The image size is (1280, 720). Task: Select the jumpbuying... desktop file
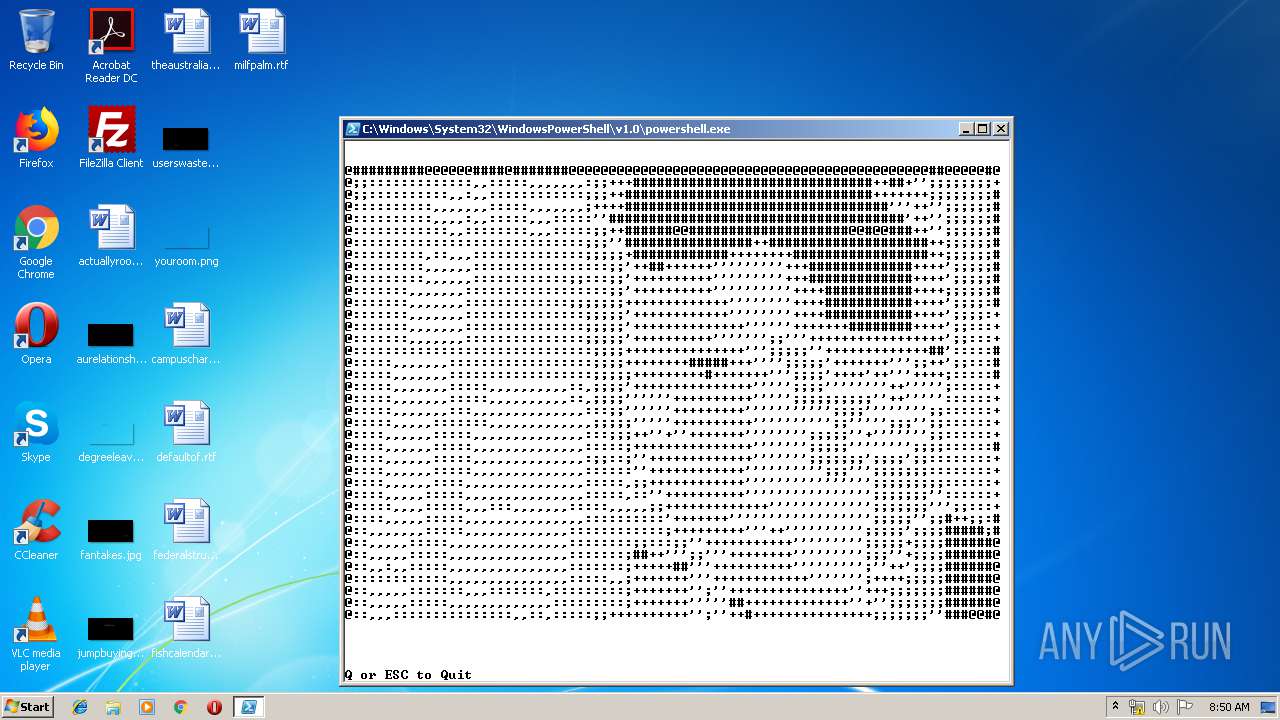111,636
